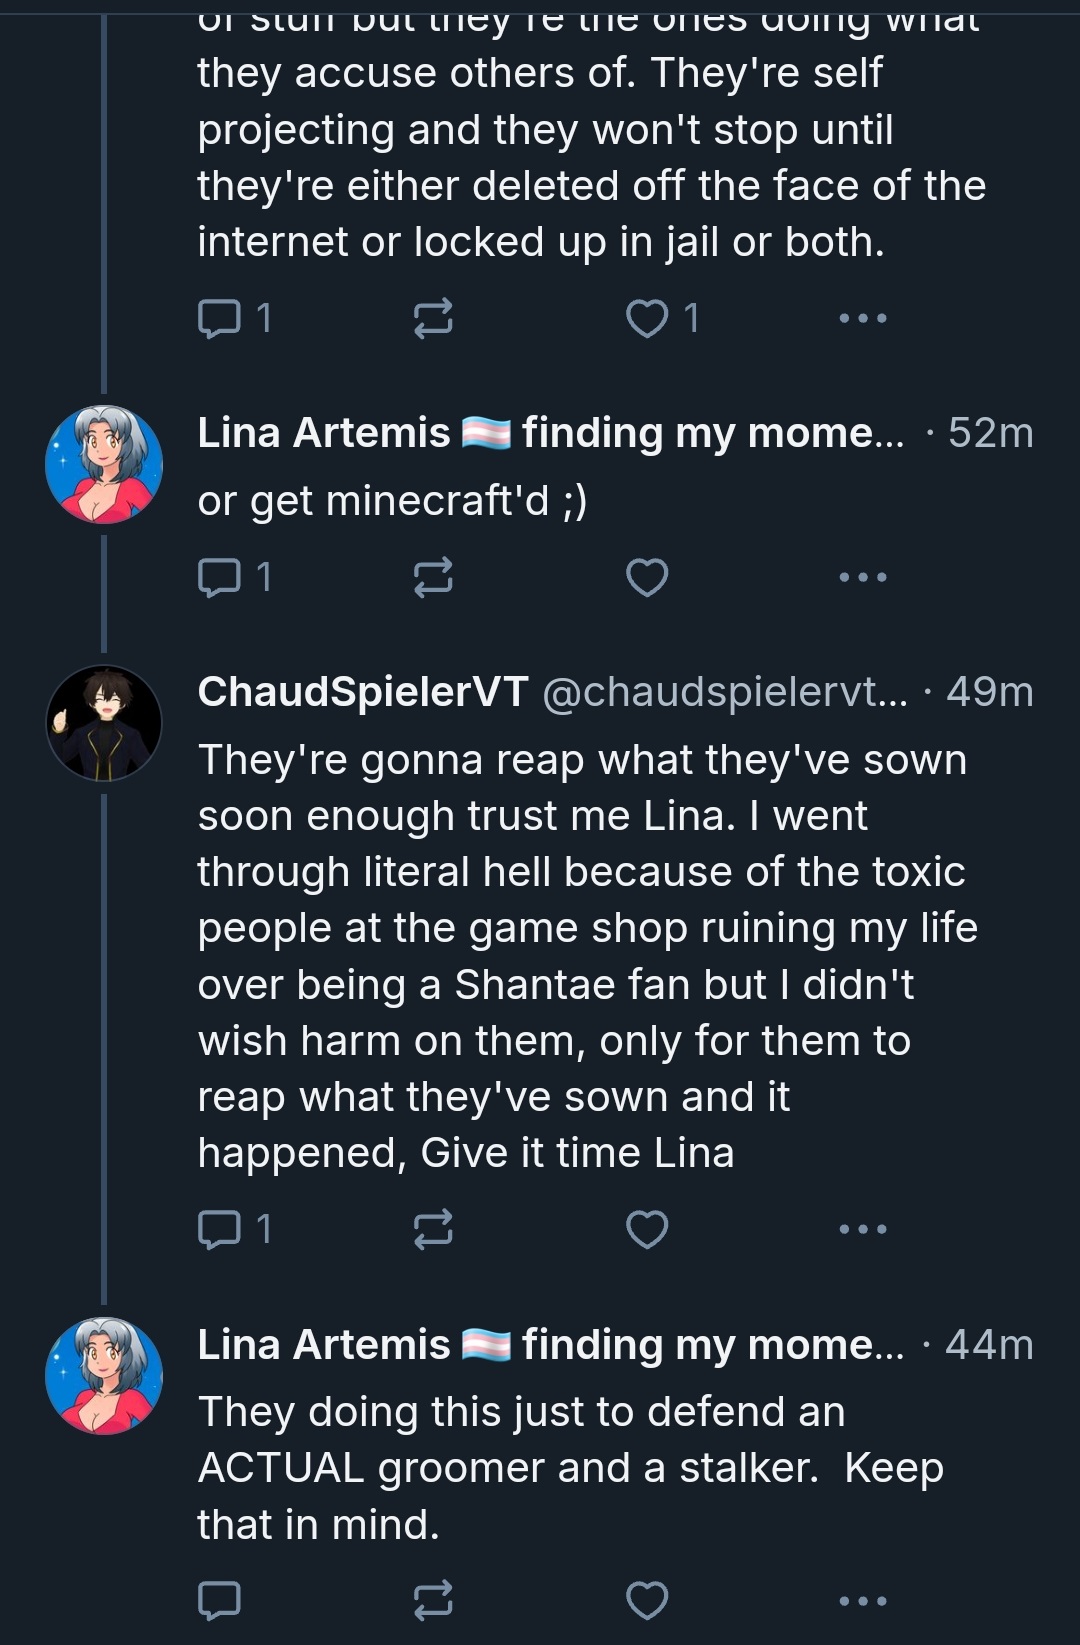Reply to the 'self projecting' post at top
The width and height of the screenshot is (1080, 1645).
coord(219,318)
